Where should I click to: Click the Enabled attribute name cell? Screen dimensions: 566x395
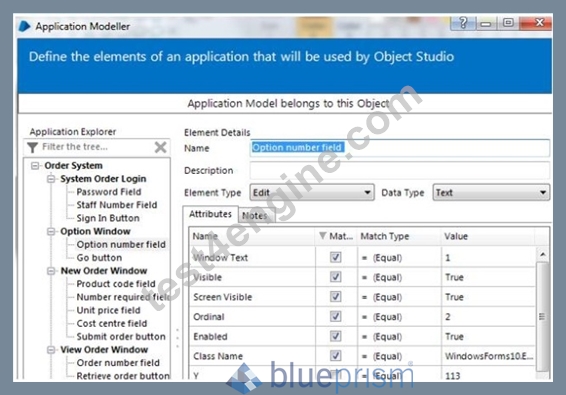click(x=252, y=337)
